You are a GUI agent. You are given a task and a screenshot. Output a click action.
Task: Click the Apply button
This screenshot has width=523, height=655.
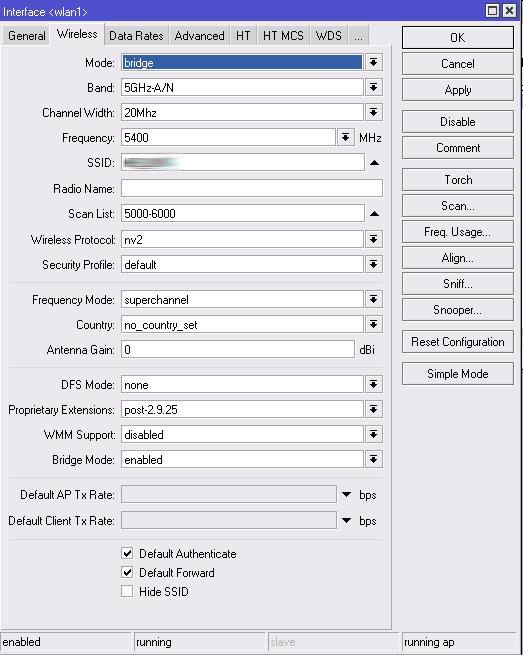coord(458,90)
